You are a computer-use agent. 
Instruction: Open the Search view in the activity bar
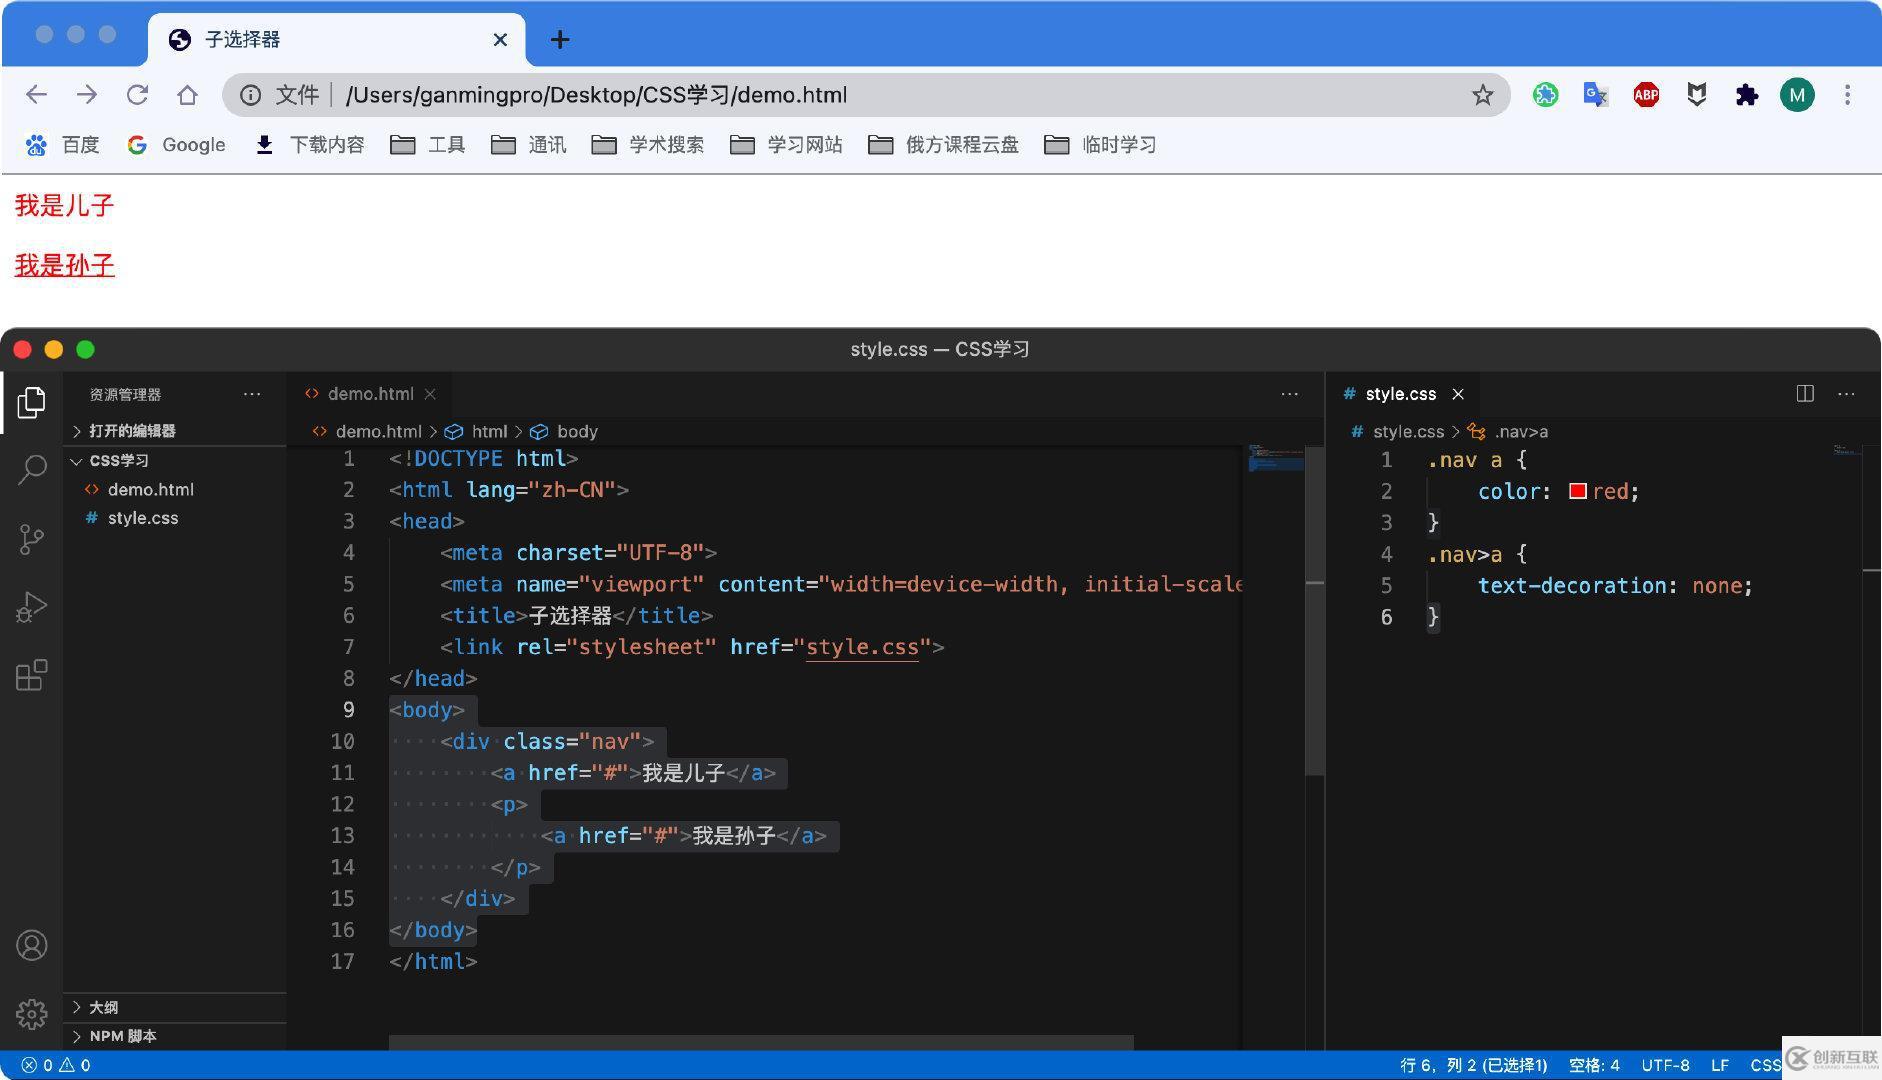click(32, 470)
